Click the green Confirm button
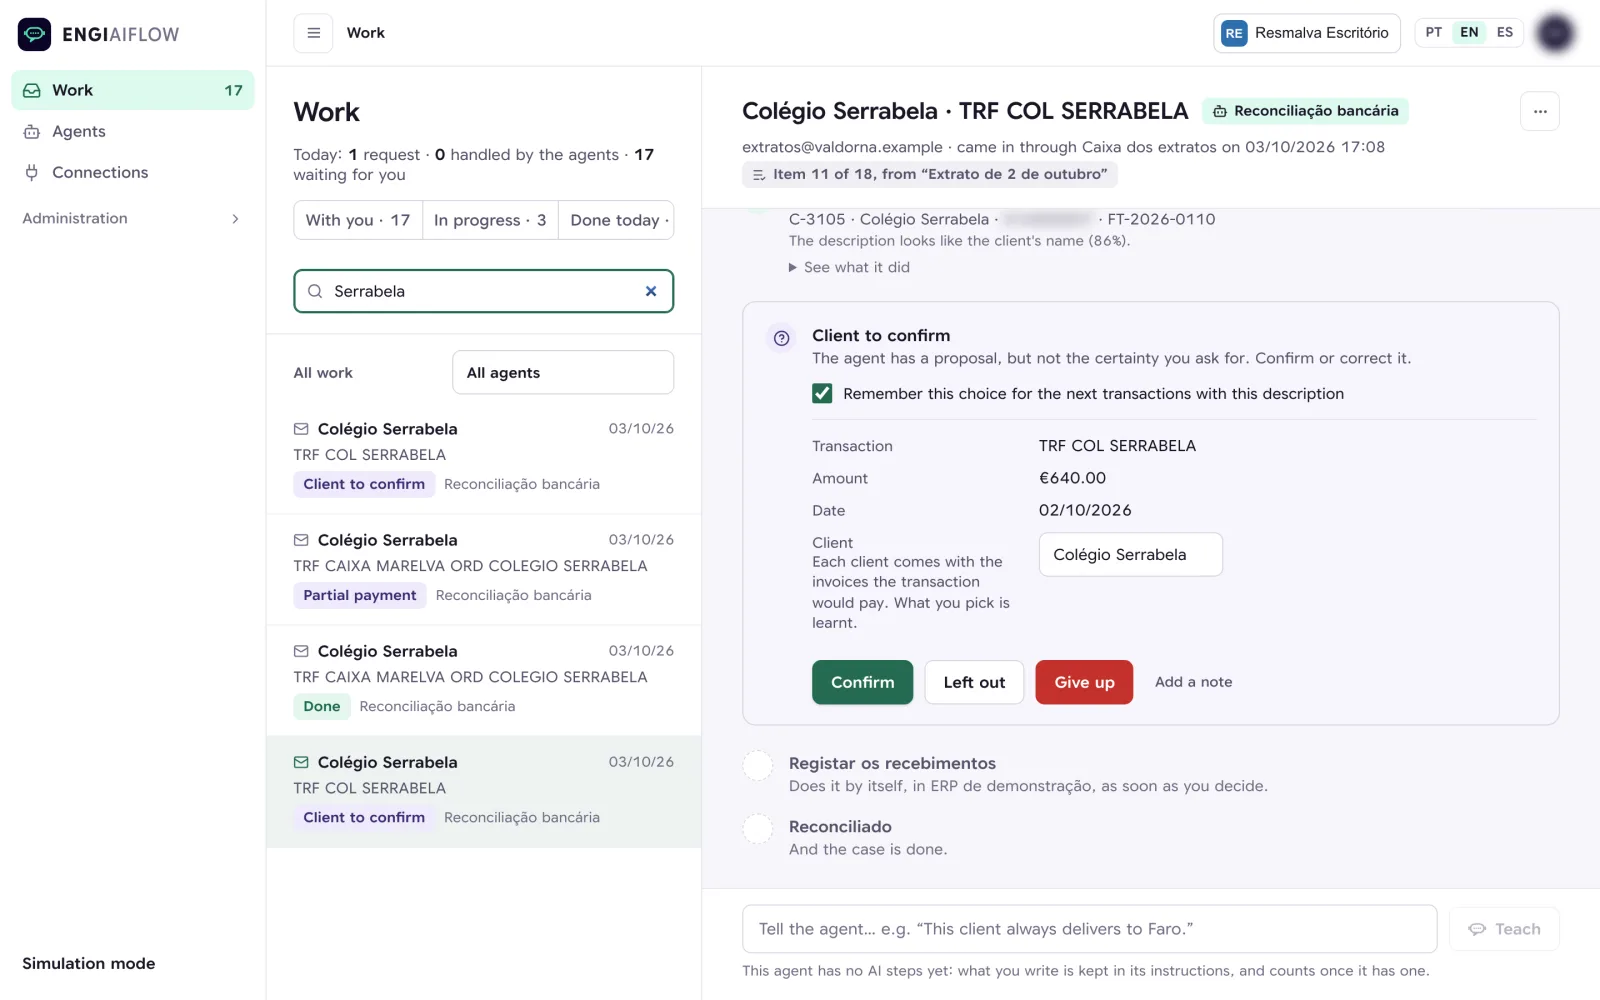1600x1000 pixels. 862,682
